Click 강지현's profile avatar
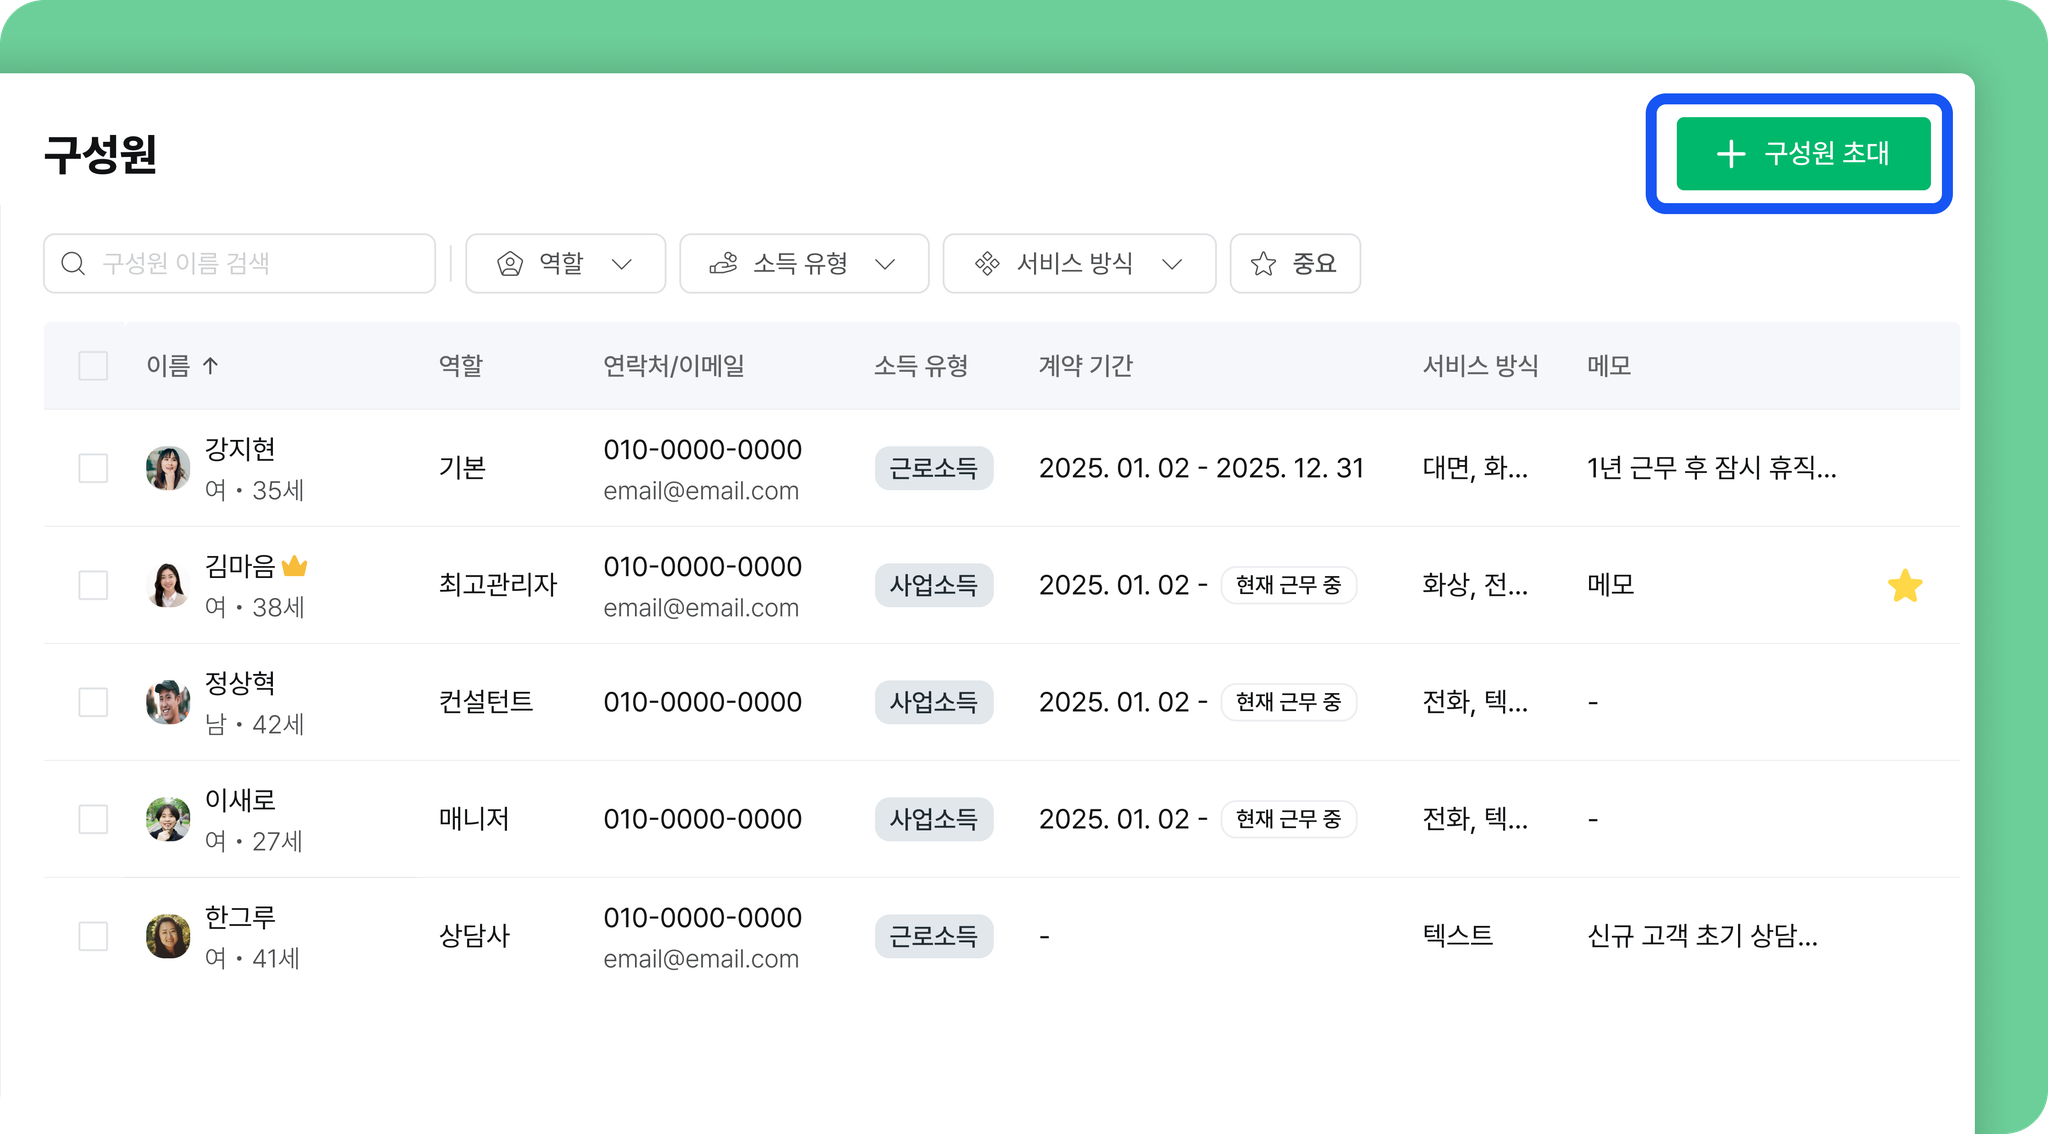 [x=168, y=468]
